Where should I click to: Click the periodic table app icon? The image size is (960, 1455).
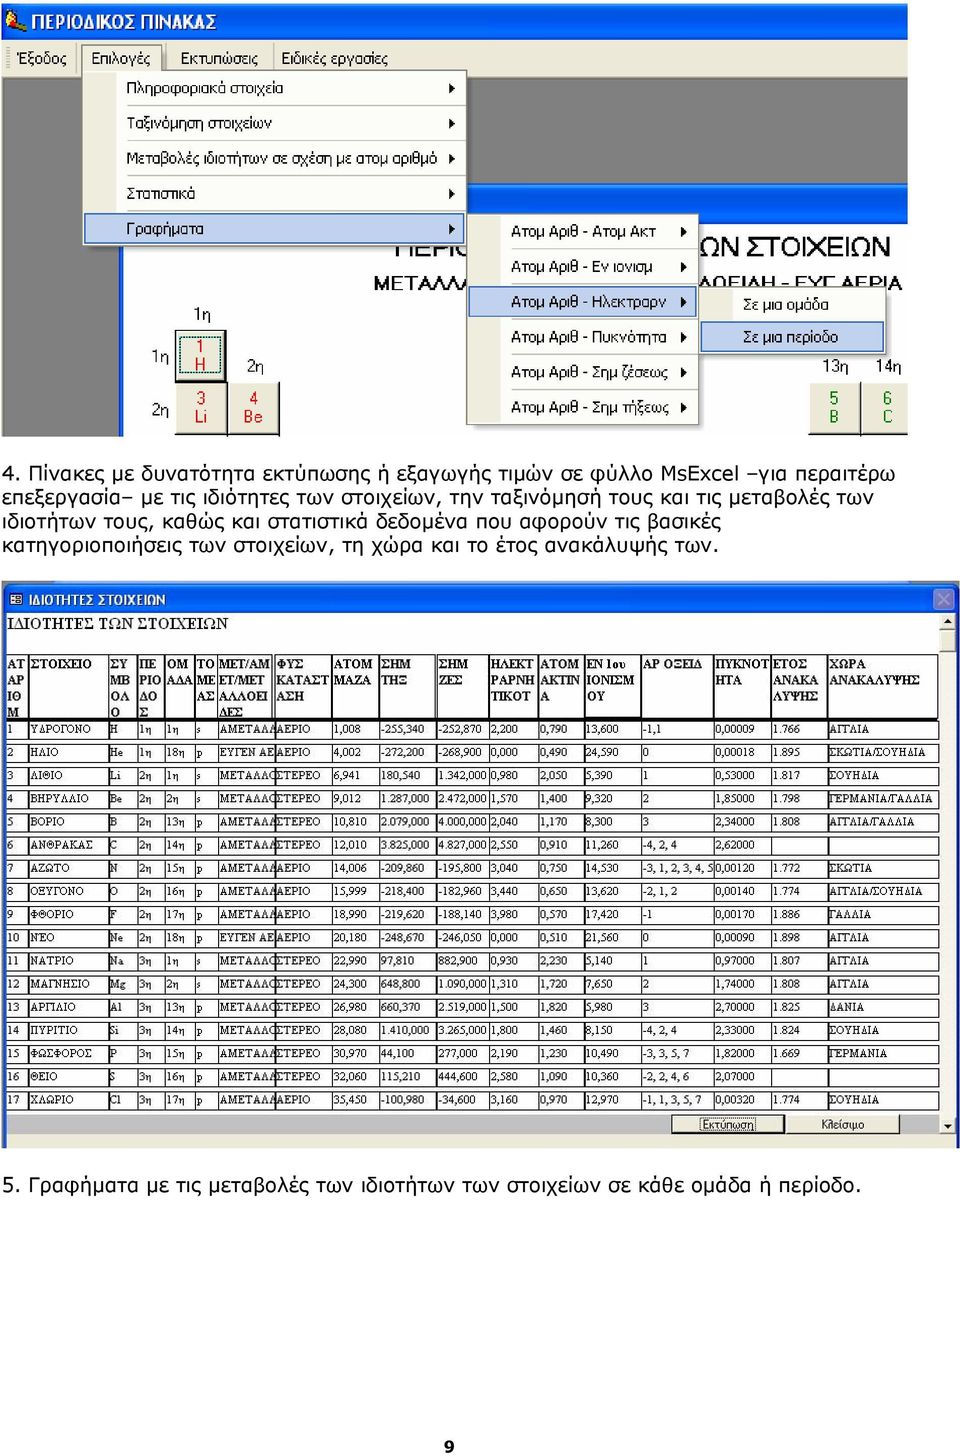pyautogui.click(x=15, y=20)
